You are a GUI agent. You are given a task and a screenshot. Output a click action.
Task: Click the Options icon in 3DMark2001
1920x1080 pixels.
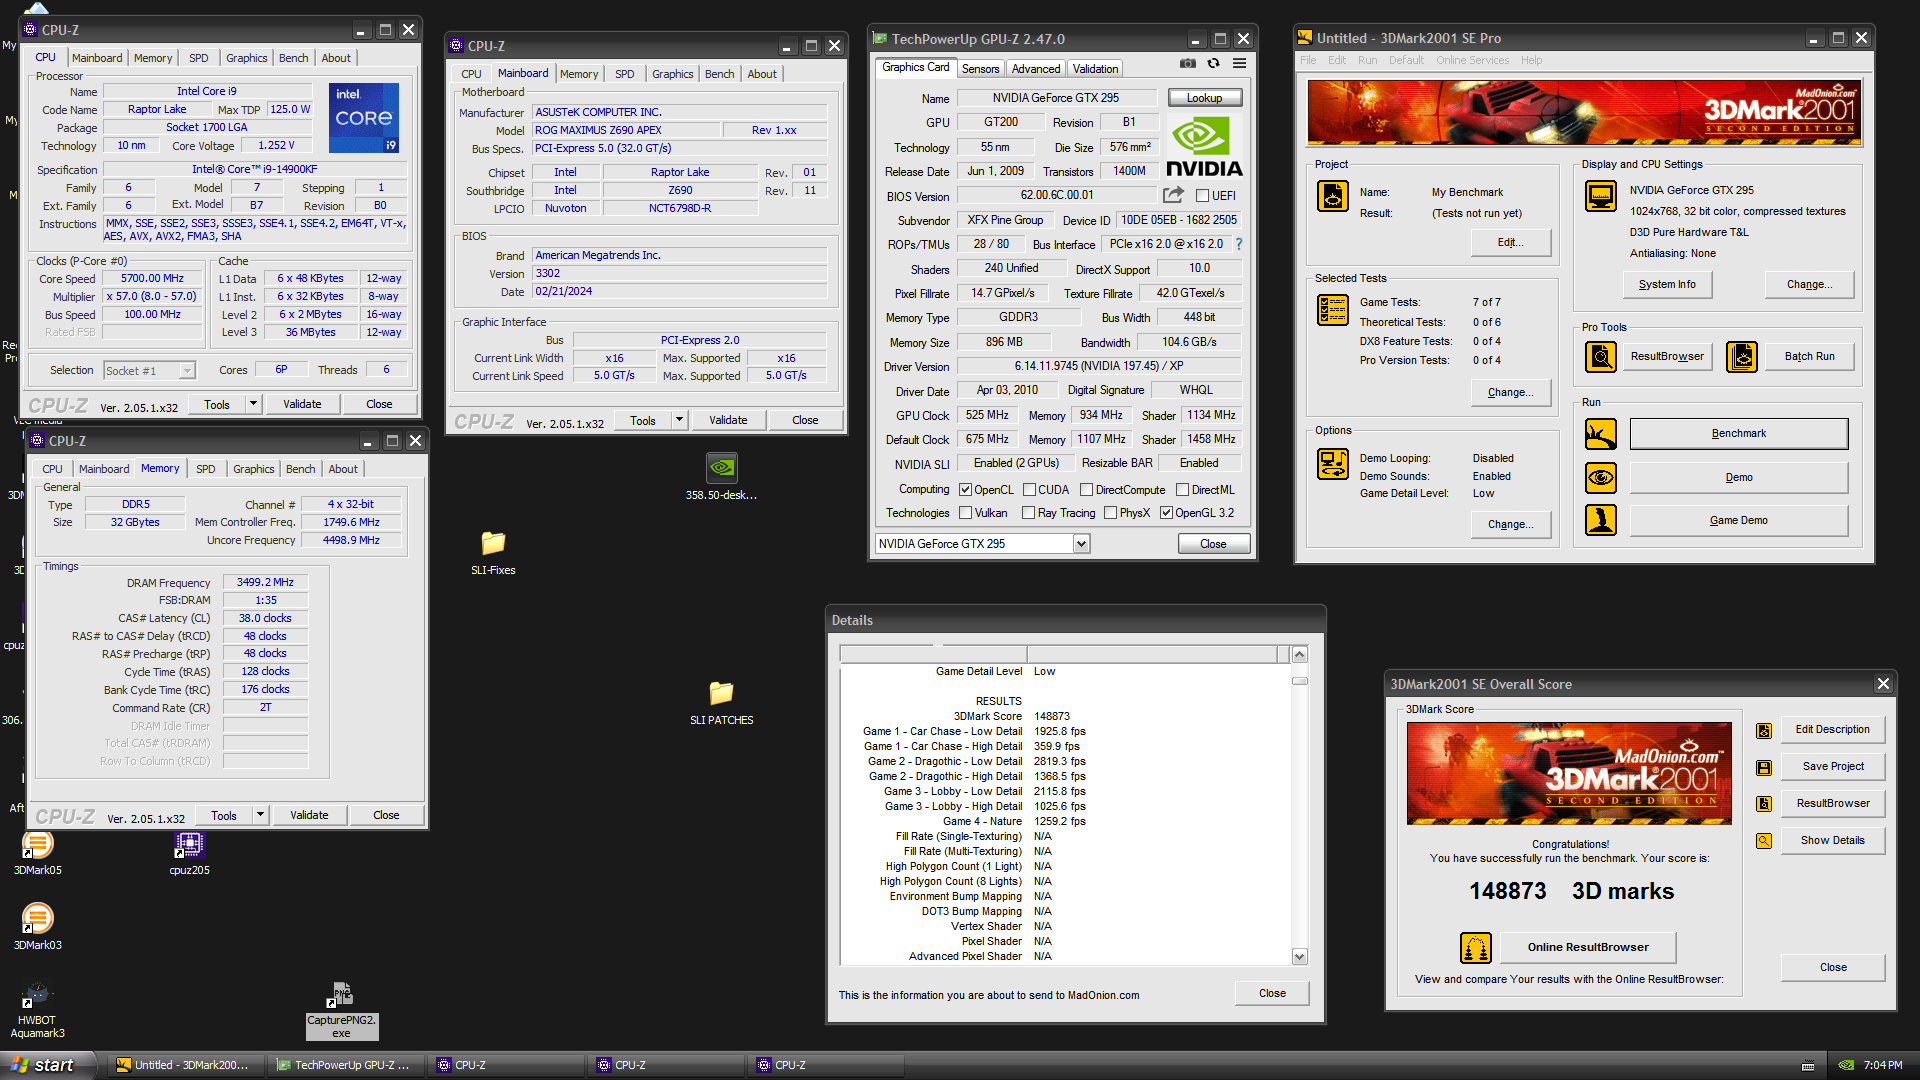coord(1332,464)
